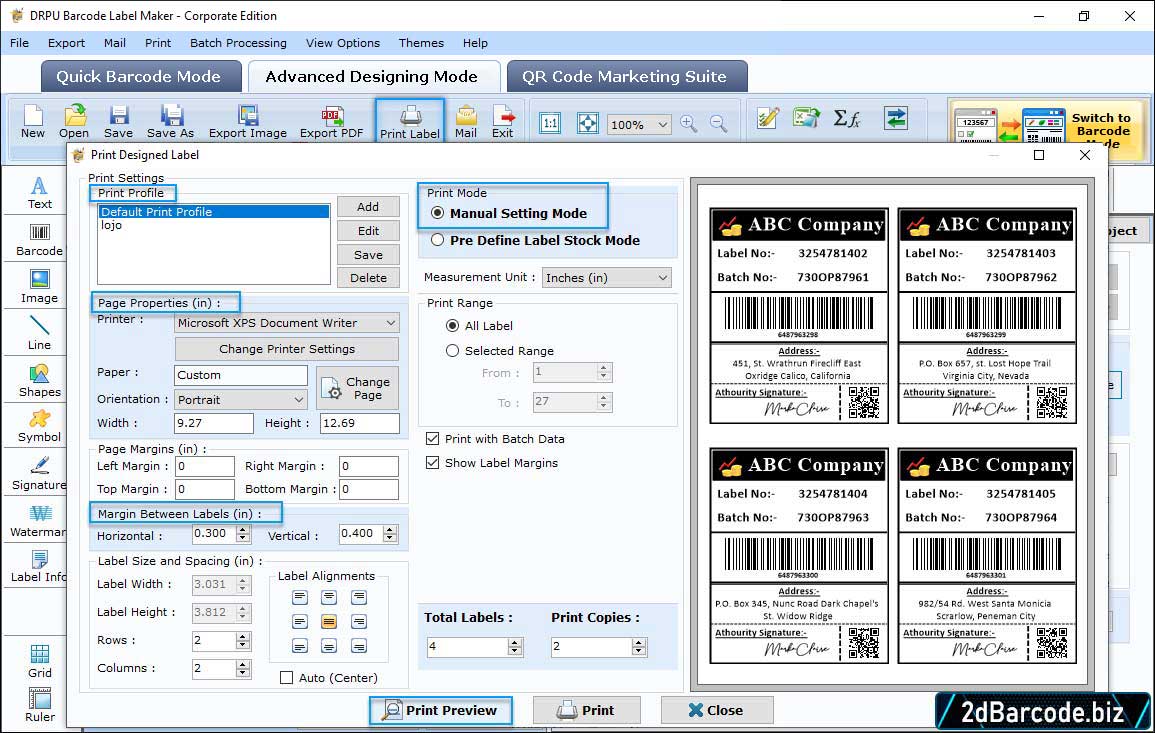Image resolution: width=1155 pixels, height=733 pixels.
Task: Click the Close button in dialog
Action: pos(717,710)
